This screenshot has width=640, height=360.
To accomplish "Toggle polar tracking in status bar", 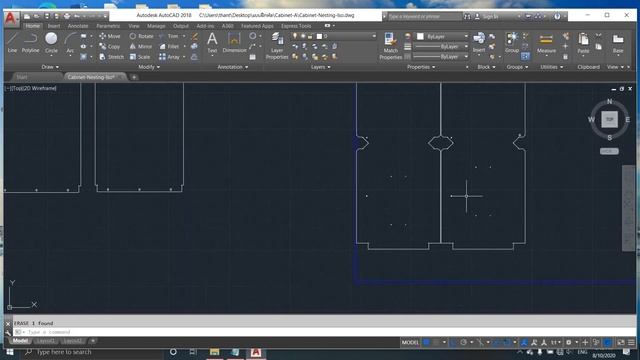I will coord(463,342).
